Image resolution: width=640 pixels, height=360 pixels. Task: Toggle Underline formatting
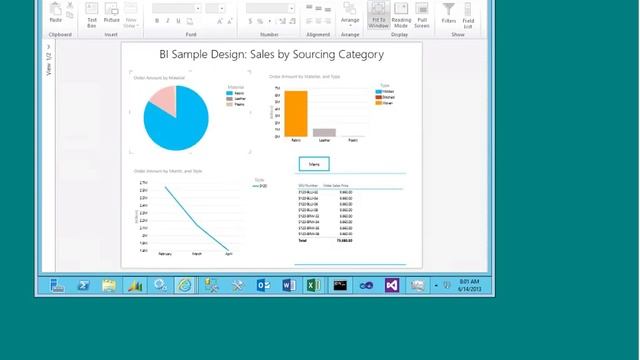point(178,21)
